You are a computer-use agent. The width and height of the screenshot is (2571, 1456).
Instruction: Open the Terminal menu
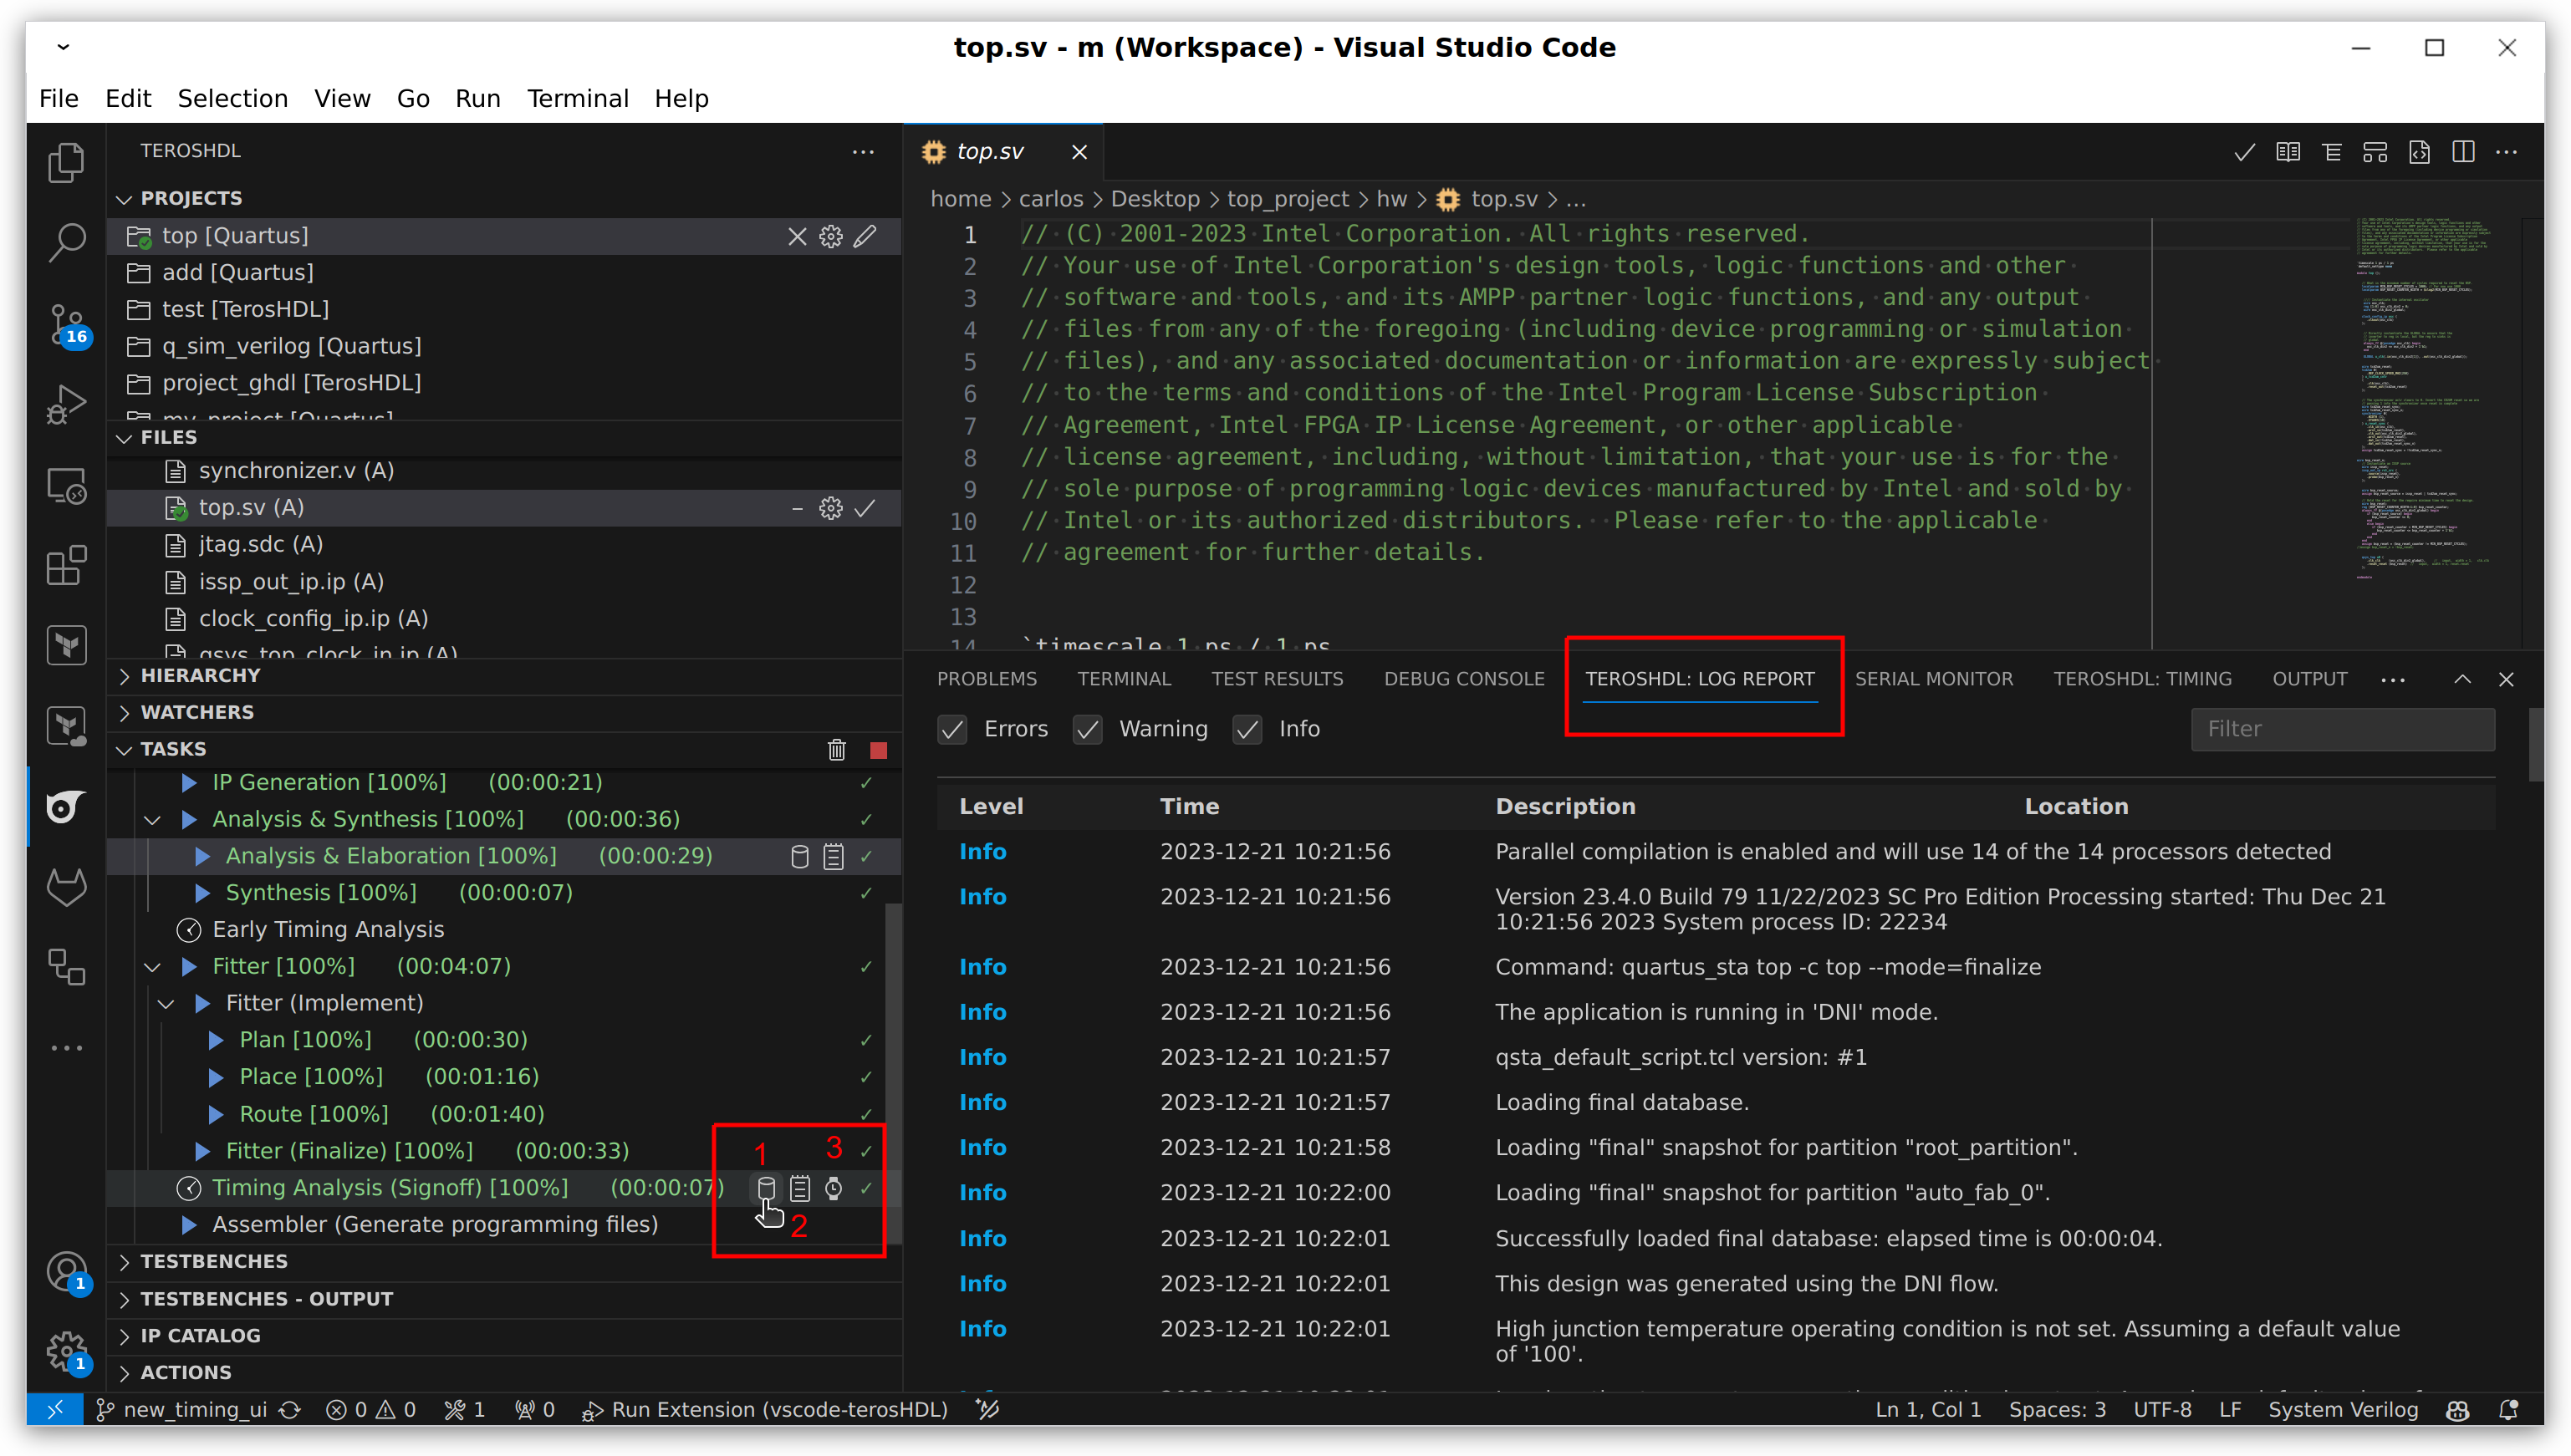(577, 98)
